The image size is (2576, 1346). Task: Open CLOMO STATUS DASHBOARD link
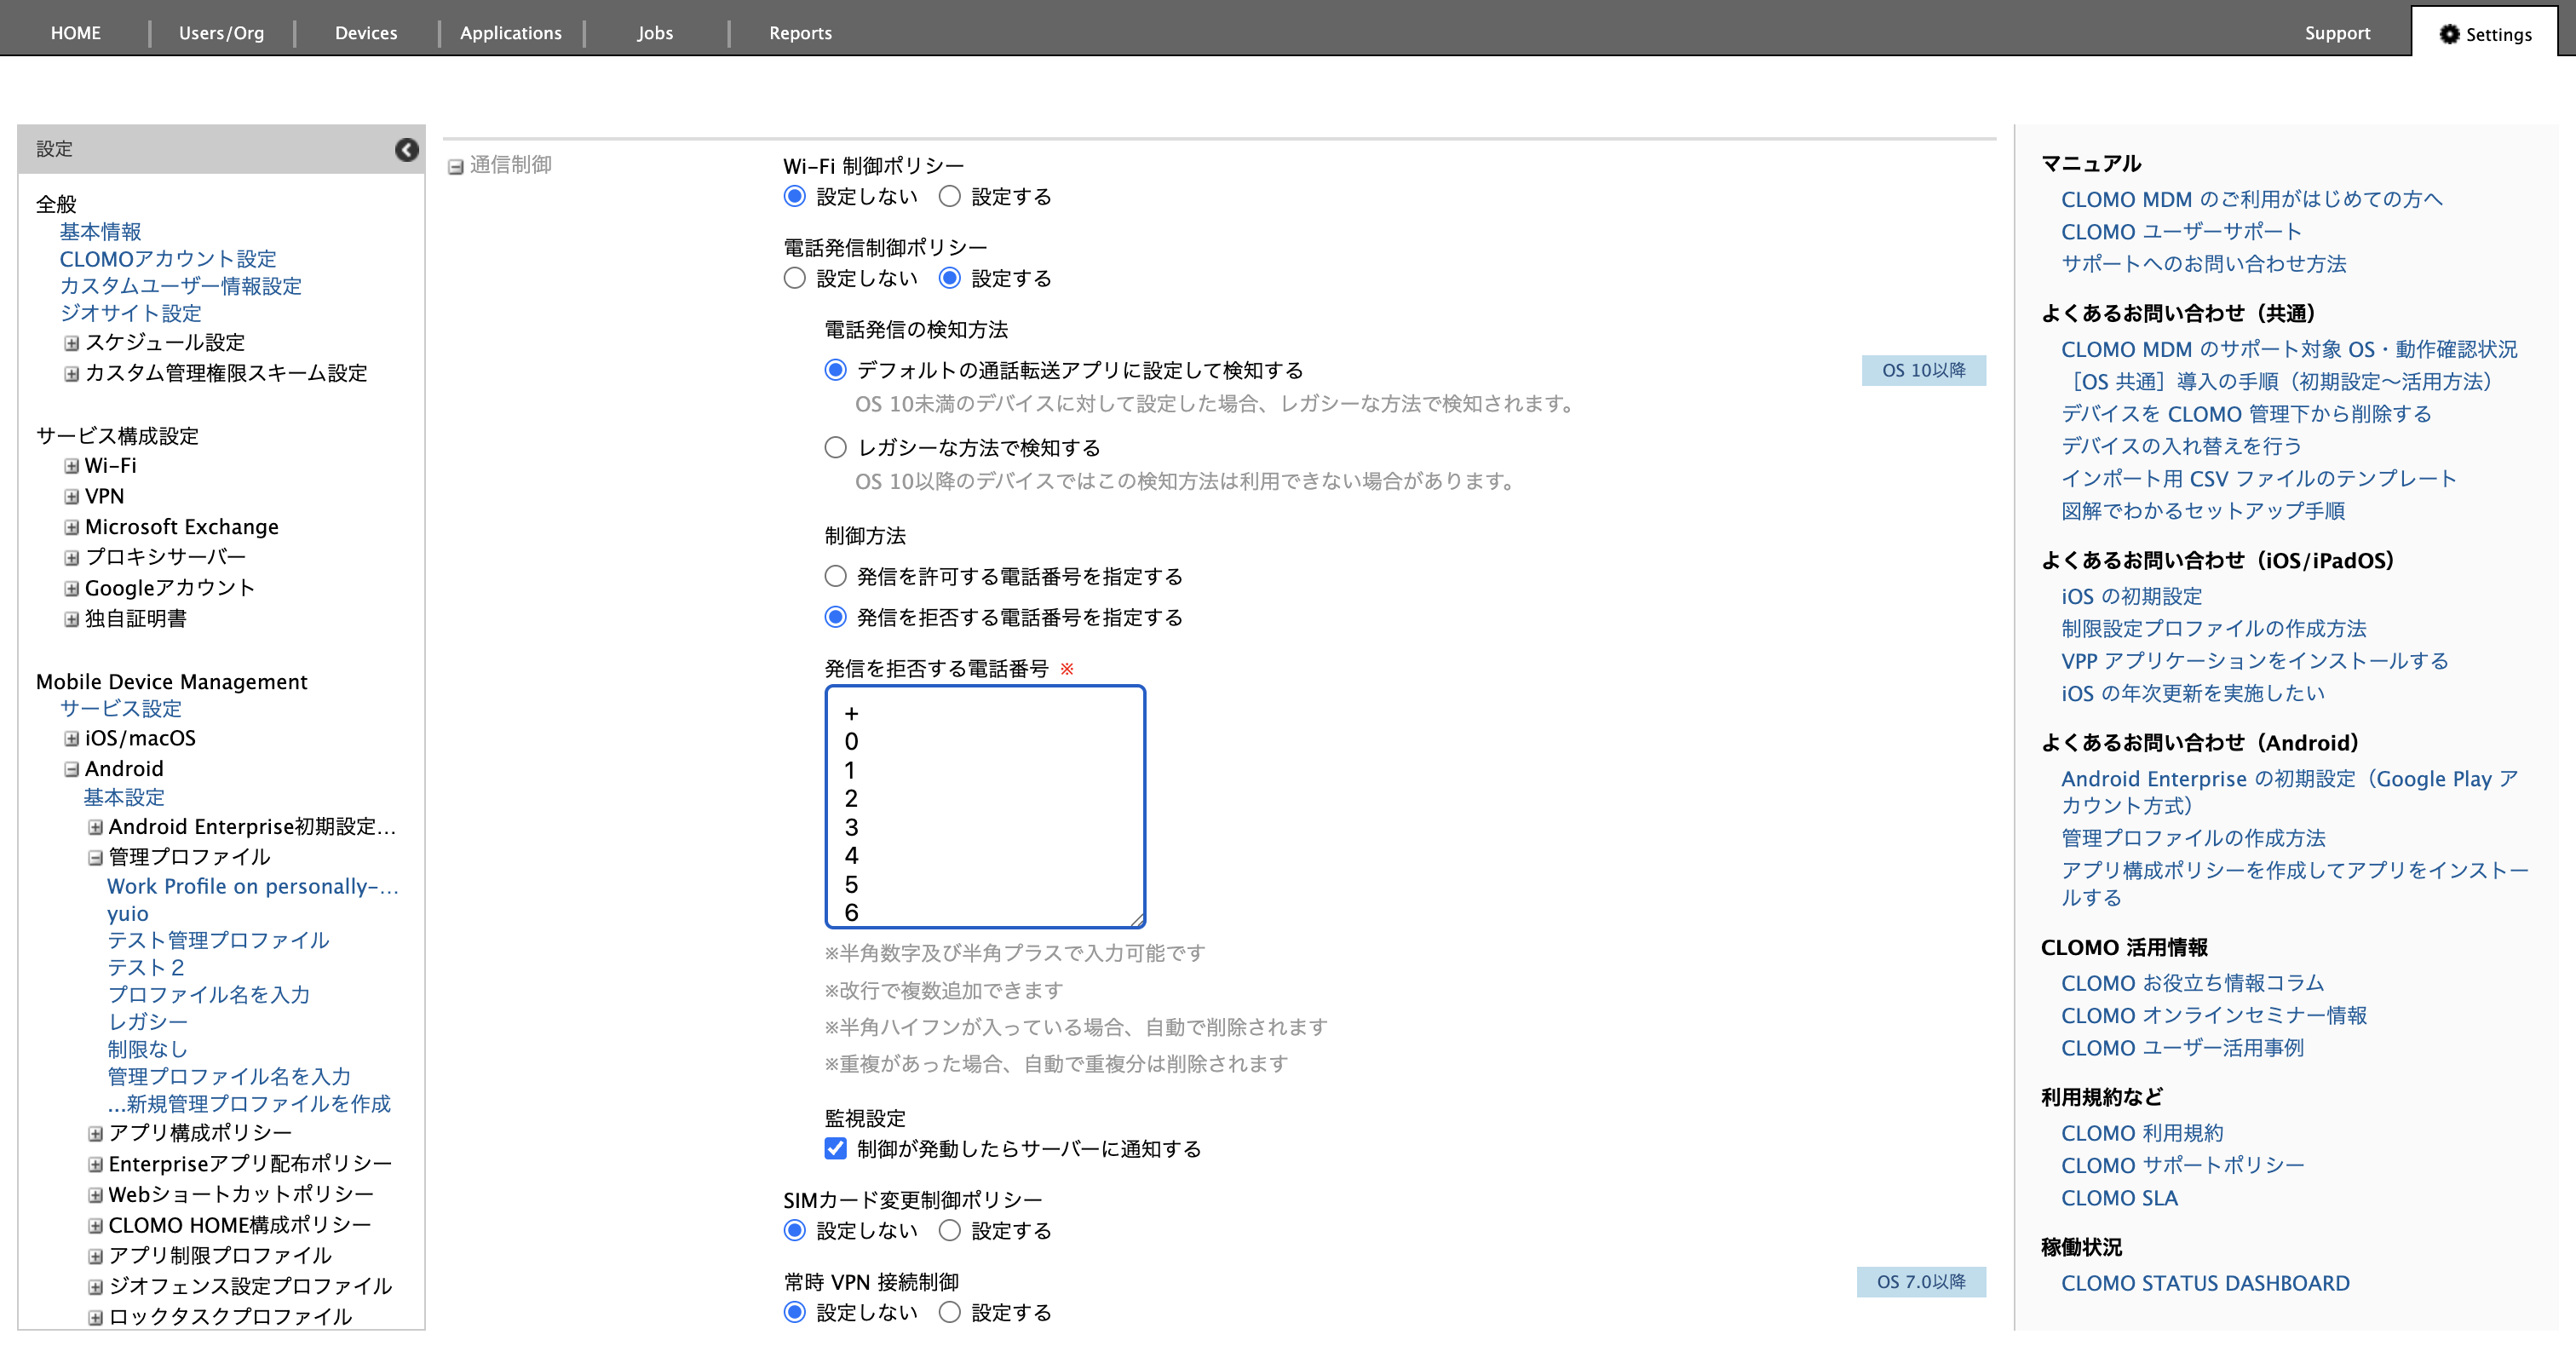coord(2205,1283)
